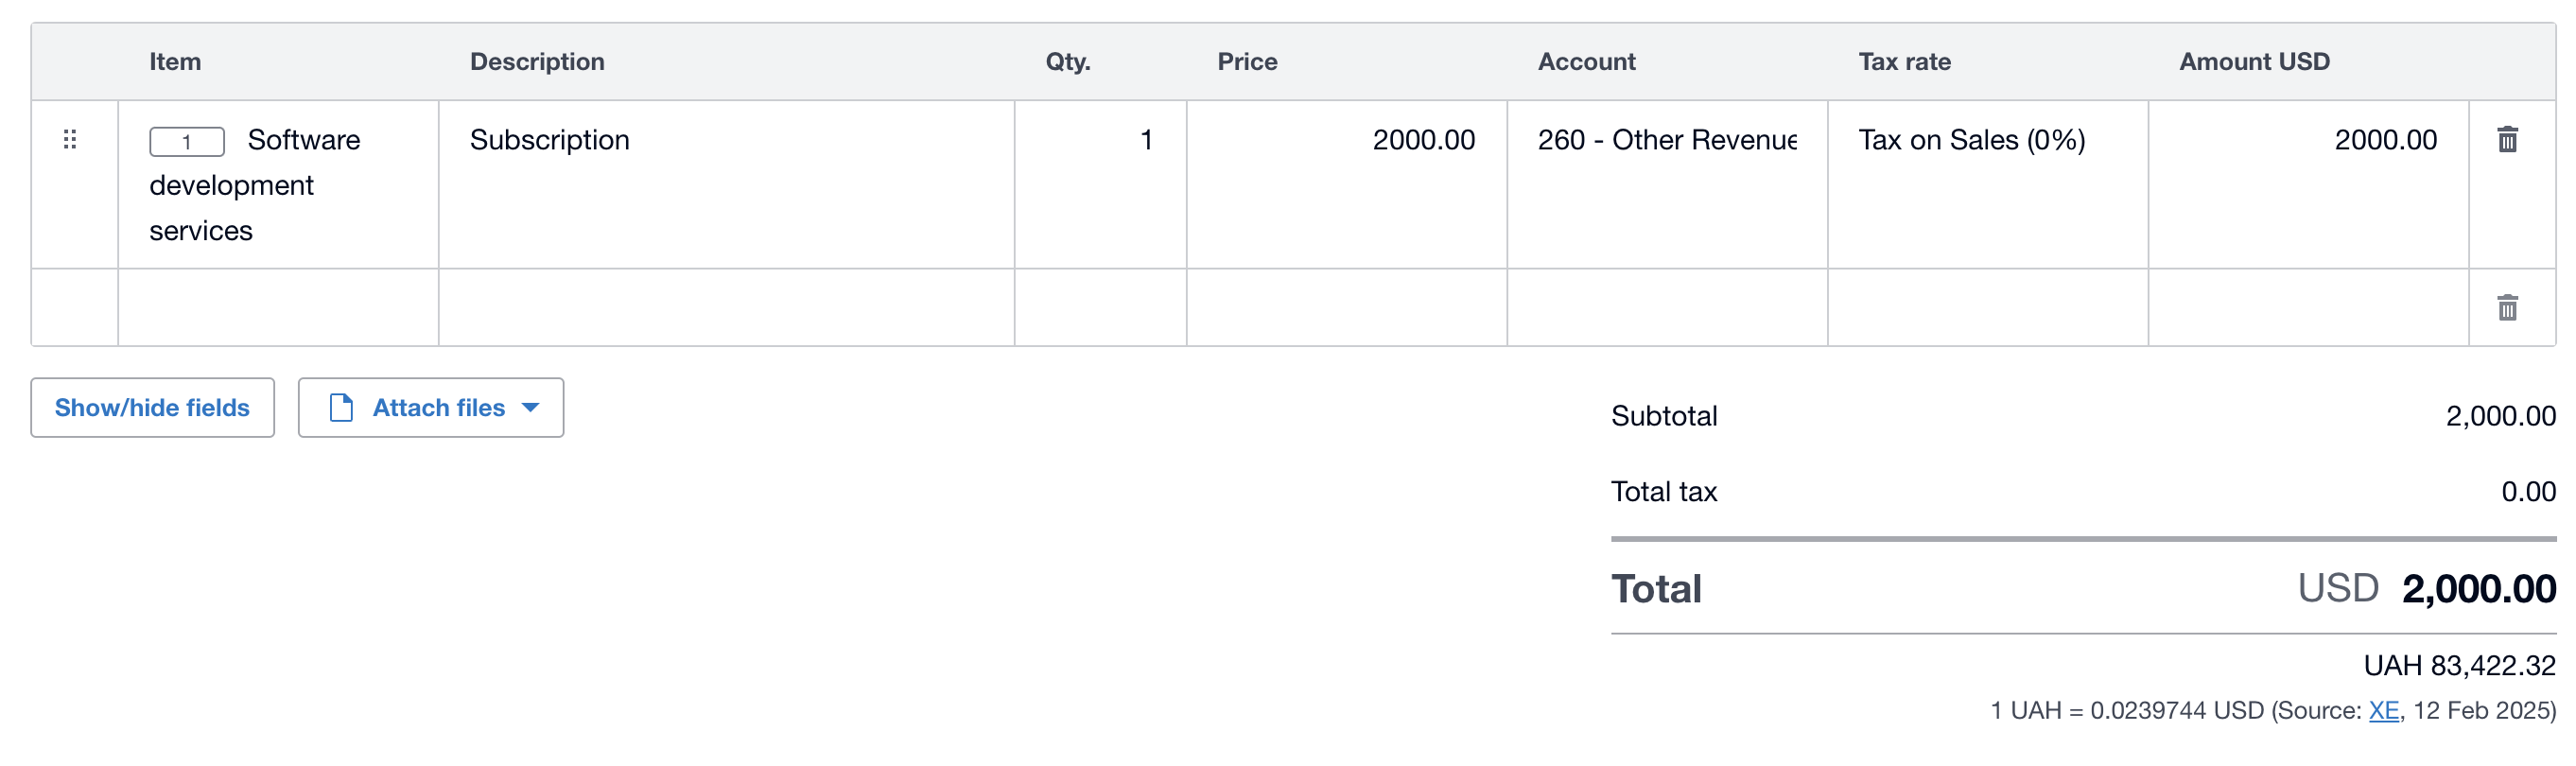Delete the empty second line item
Screen dimensions: 2576x766
coord(2507,307)
